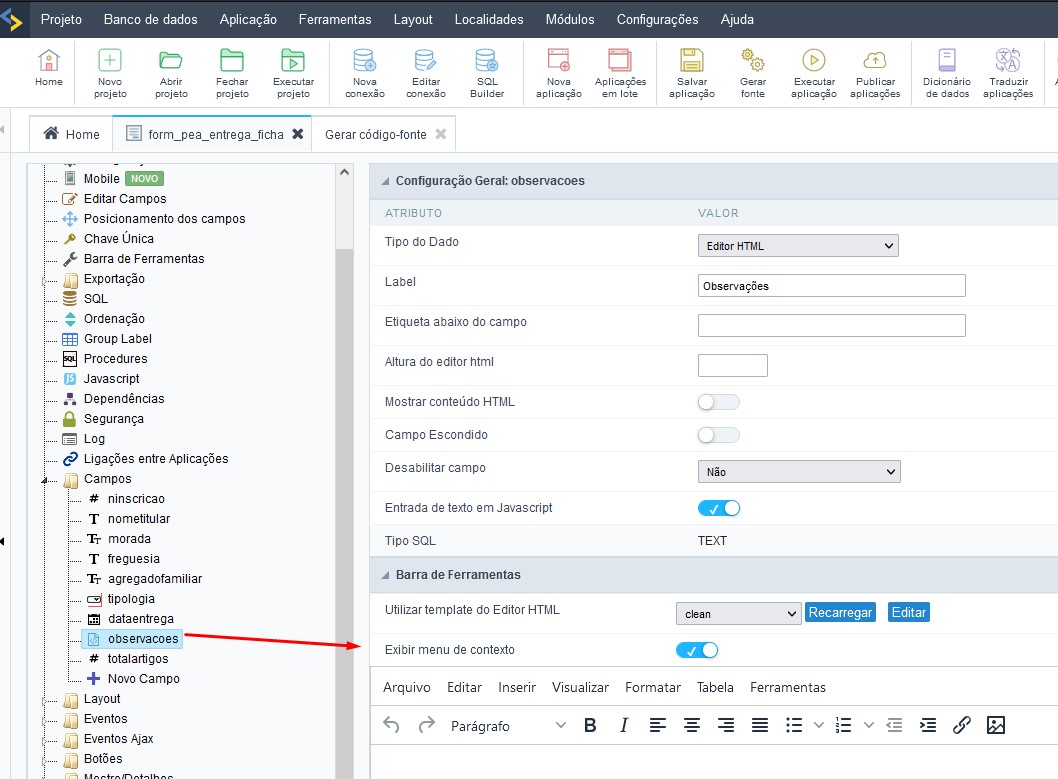Open the Editar conexão tool
Image resolution: width=1058 pixels, height=779 pixels.
click(x=426, y=74)
